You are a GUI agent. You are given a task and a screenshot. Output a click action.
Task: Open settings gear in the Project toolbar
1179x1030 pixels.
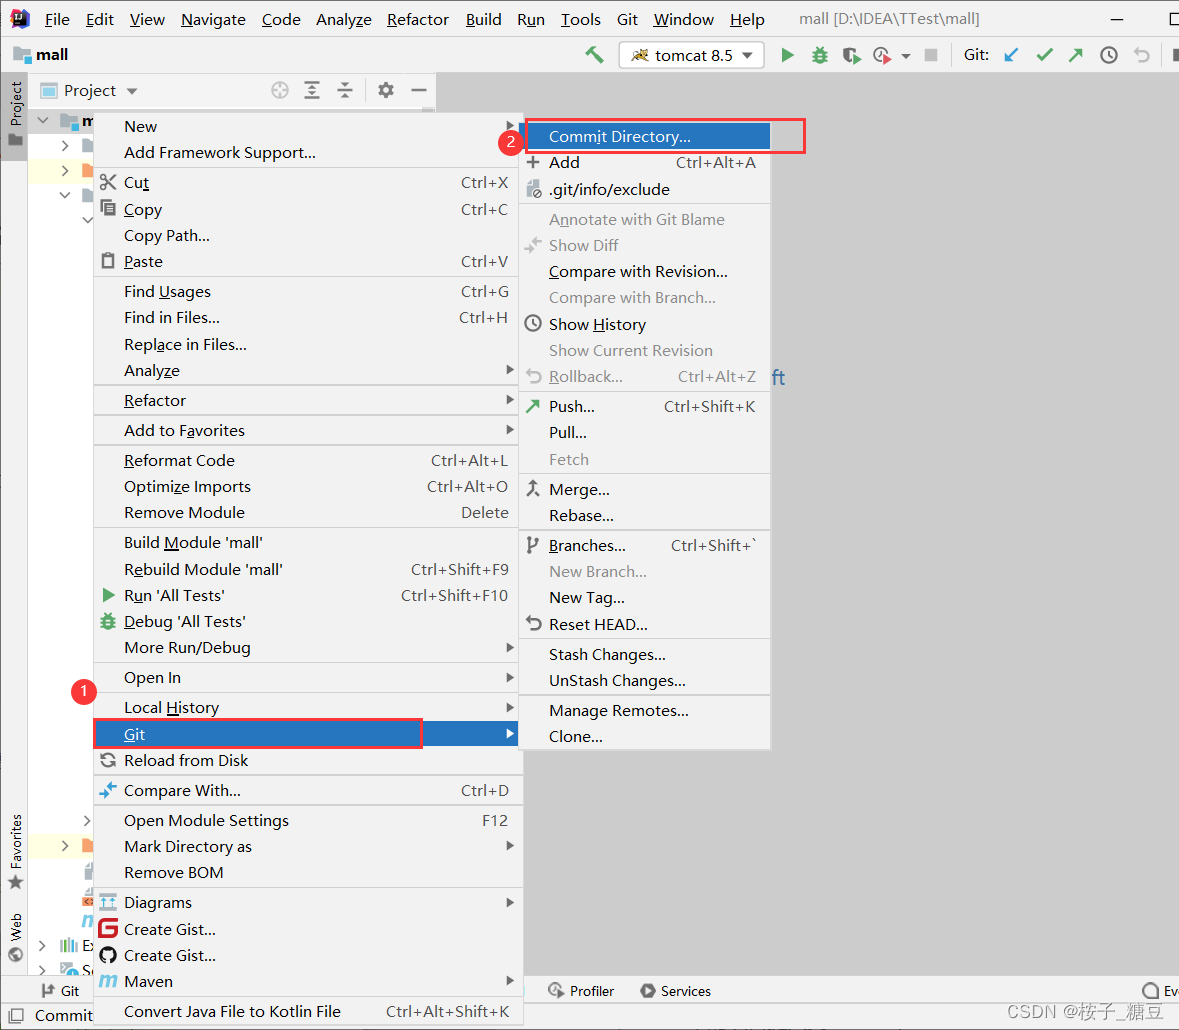[385, 90]
